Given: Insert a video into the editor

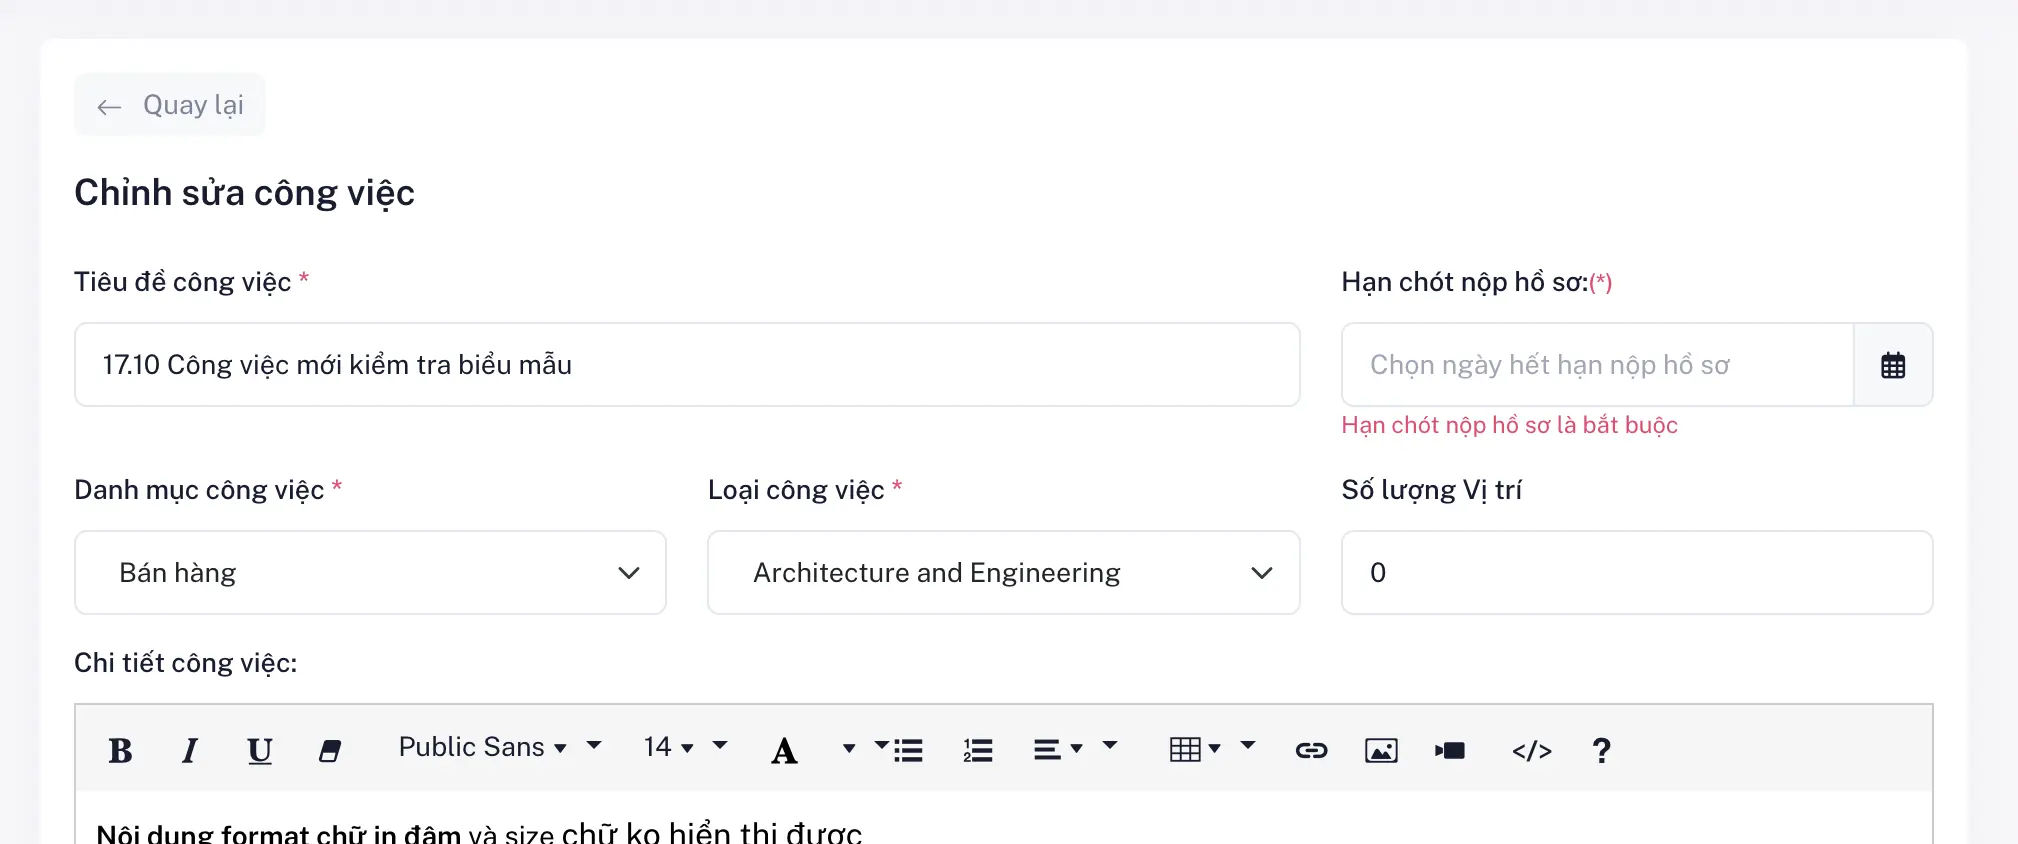Looking at the screenshot, I should [x=1450, y=750].
